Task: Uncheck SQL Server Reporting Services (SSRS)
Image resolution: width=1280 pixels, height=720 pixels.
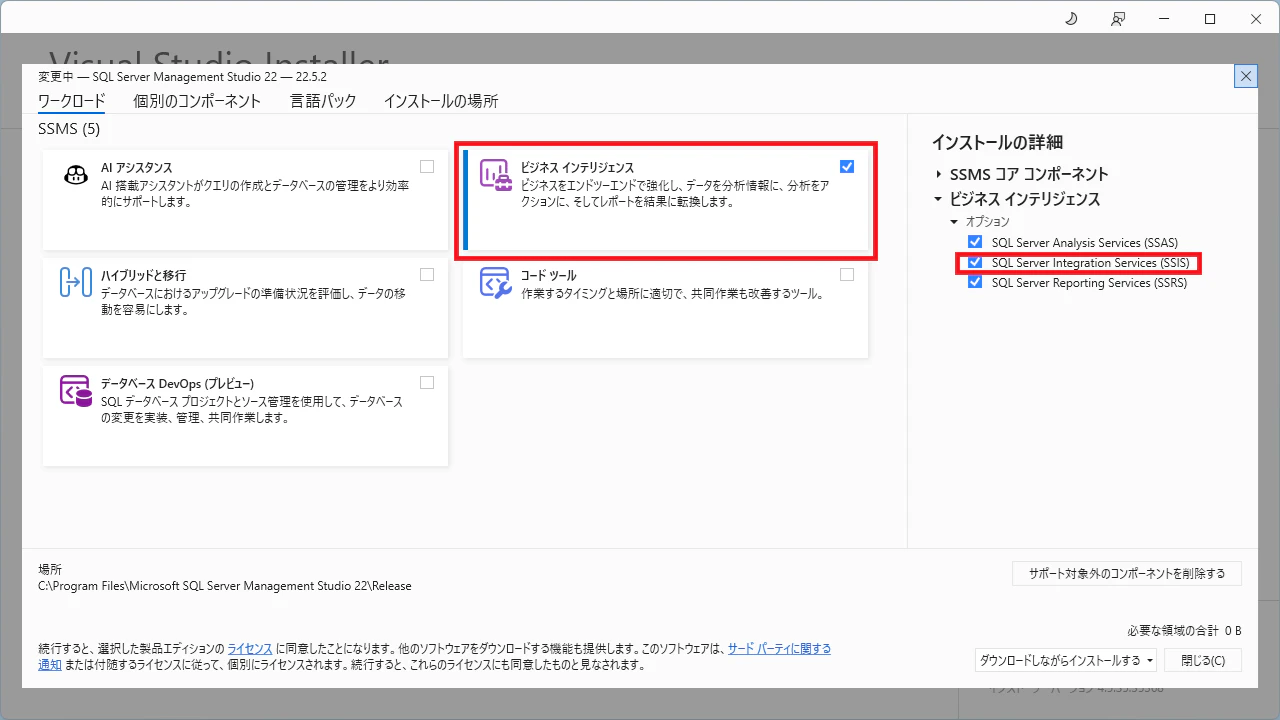Action: point(975,283)
